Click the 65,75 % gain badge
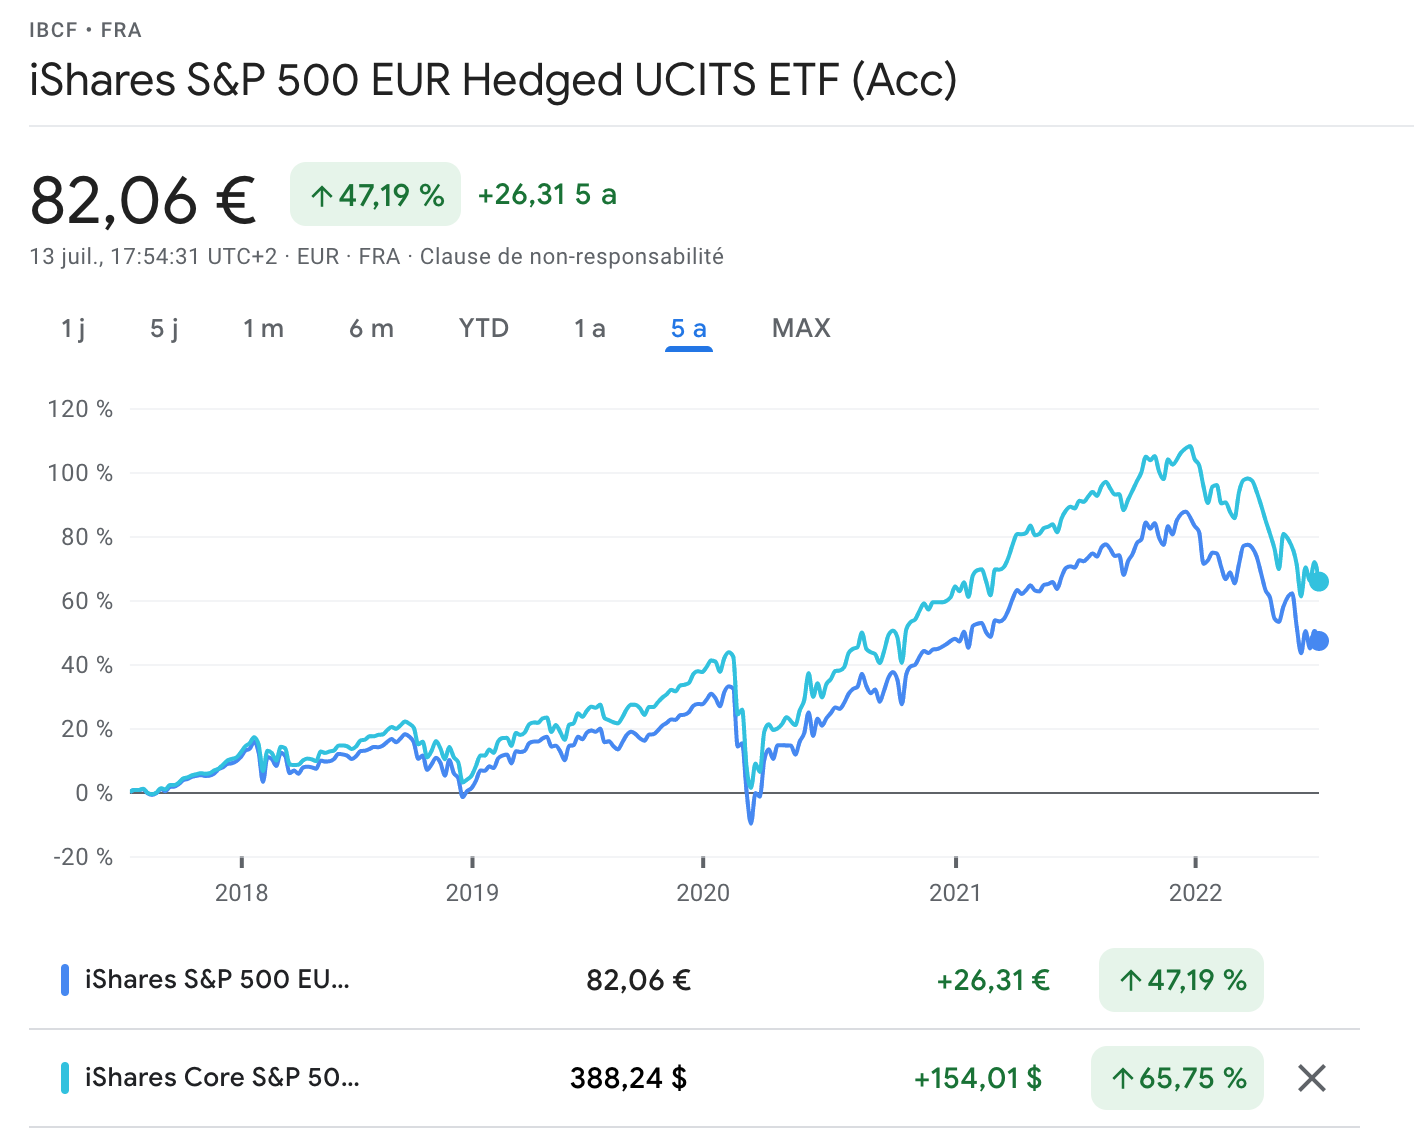The width and height of the screenshot is (1414, 1146). (1177, 1078)
